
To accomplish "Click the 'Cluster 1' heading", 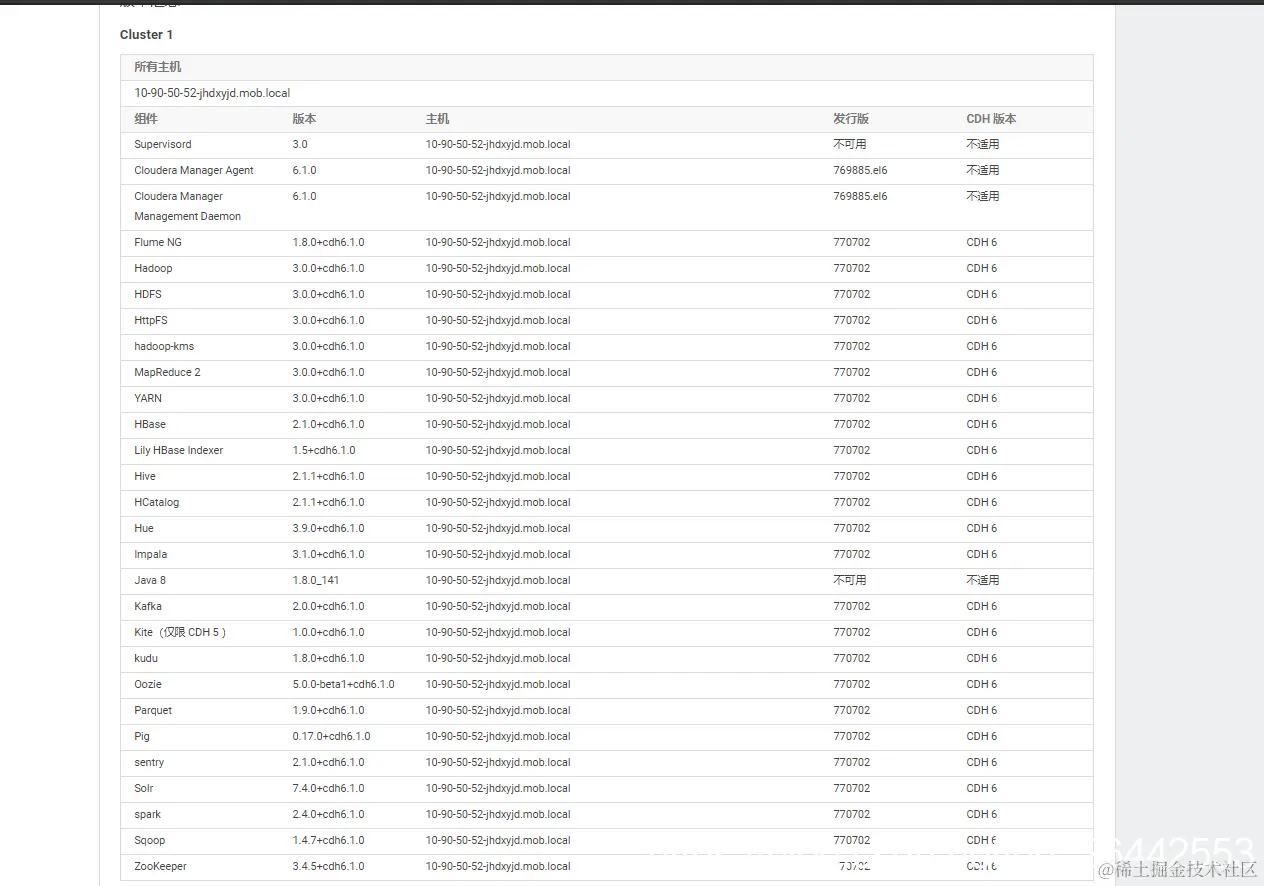I will 146,35.
